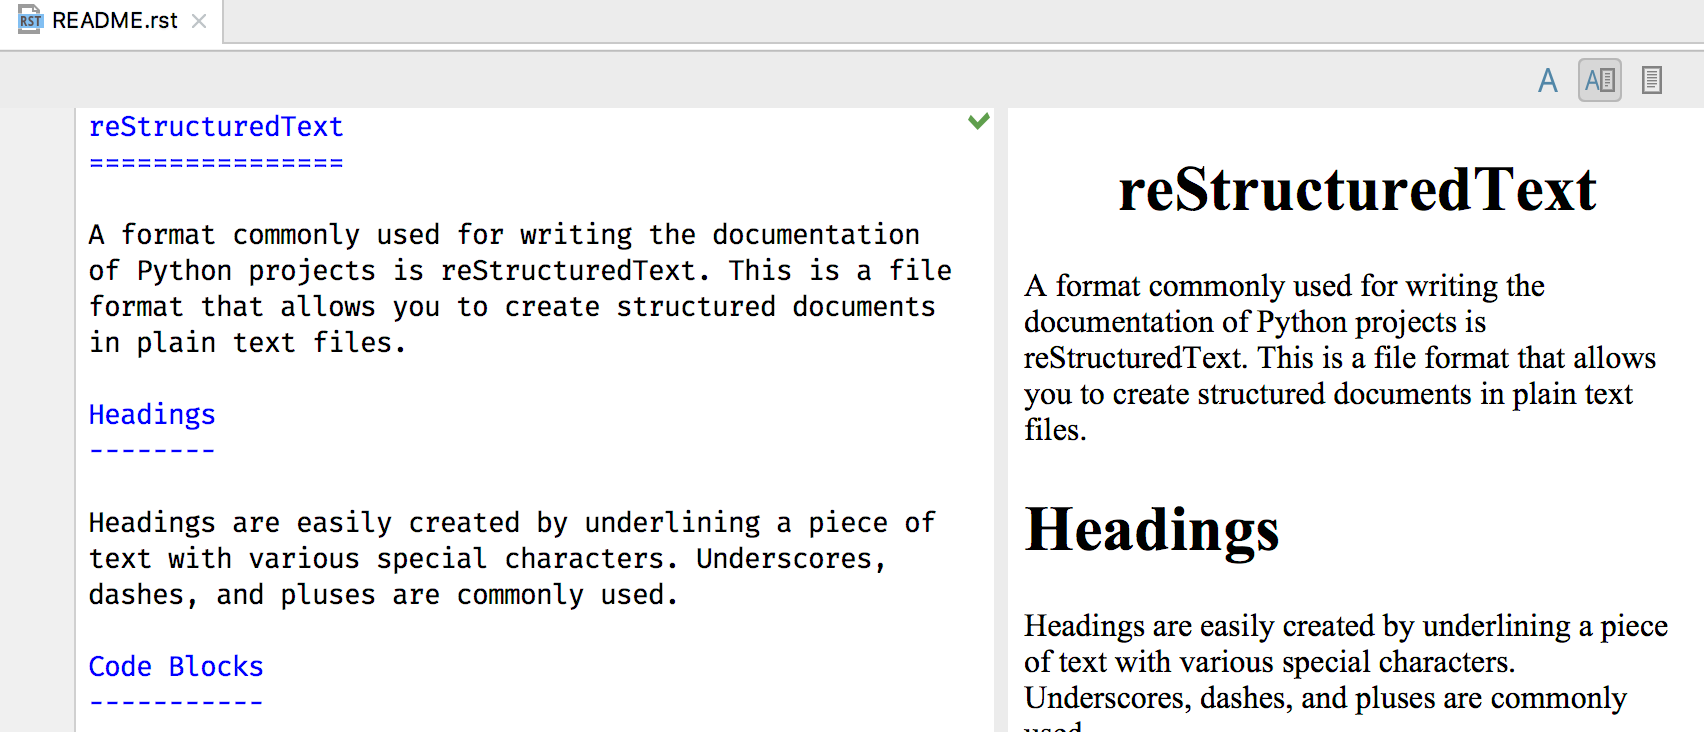Click the green inspection checkmark
Screen dimensions: 1704x732
click(x=979, y=121)
